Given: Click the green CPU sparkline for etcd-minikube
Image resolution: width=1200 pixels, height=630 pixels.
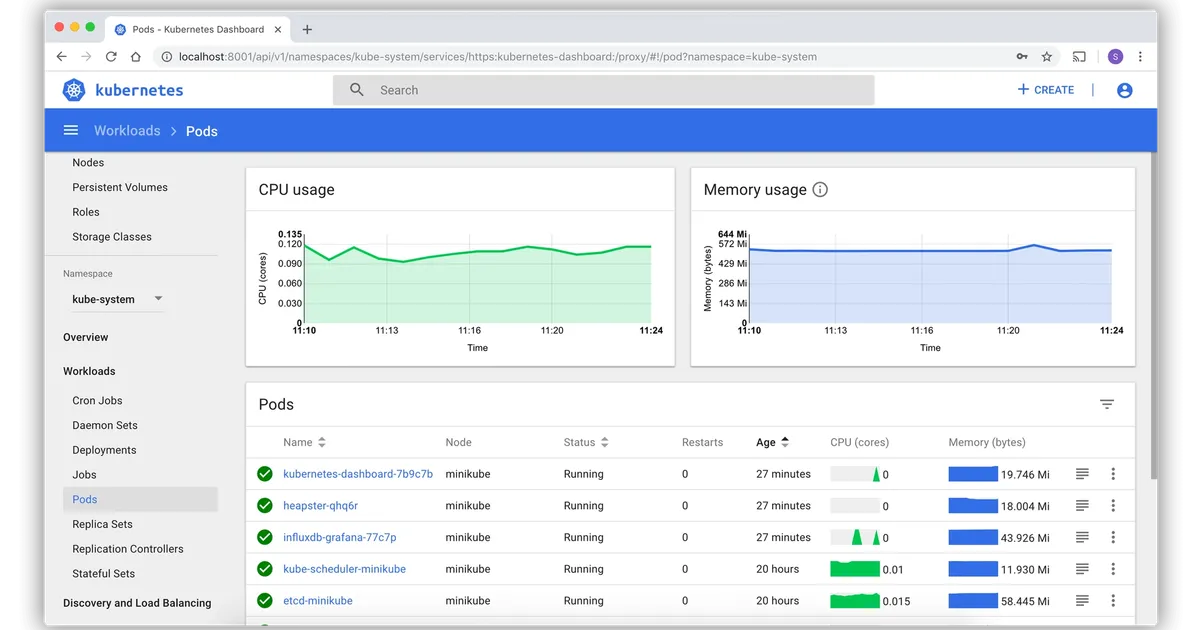Looking at the screenshot, I should (855, 601).
